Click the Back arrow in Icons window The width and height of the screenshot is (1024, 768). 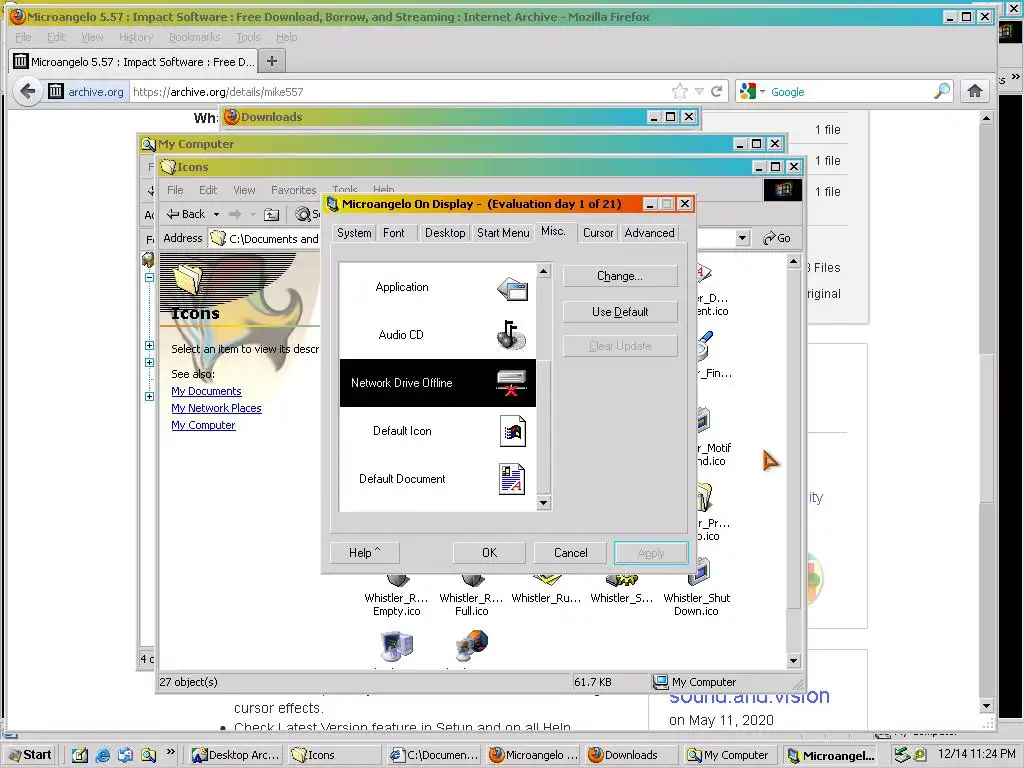click(186, 214)
